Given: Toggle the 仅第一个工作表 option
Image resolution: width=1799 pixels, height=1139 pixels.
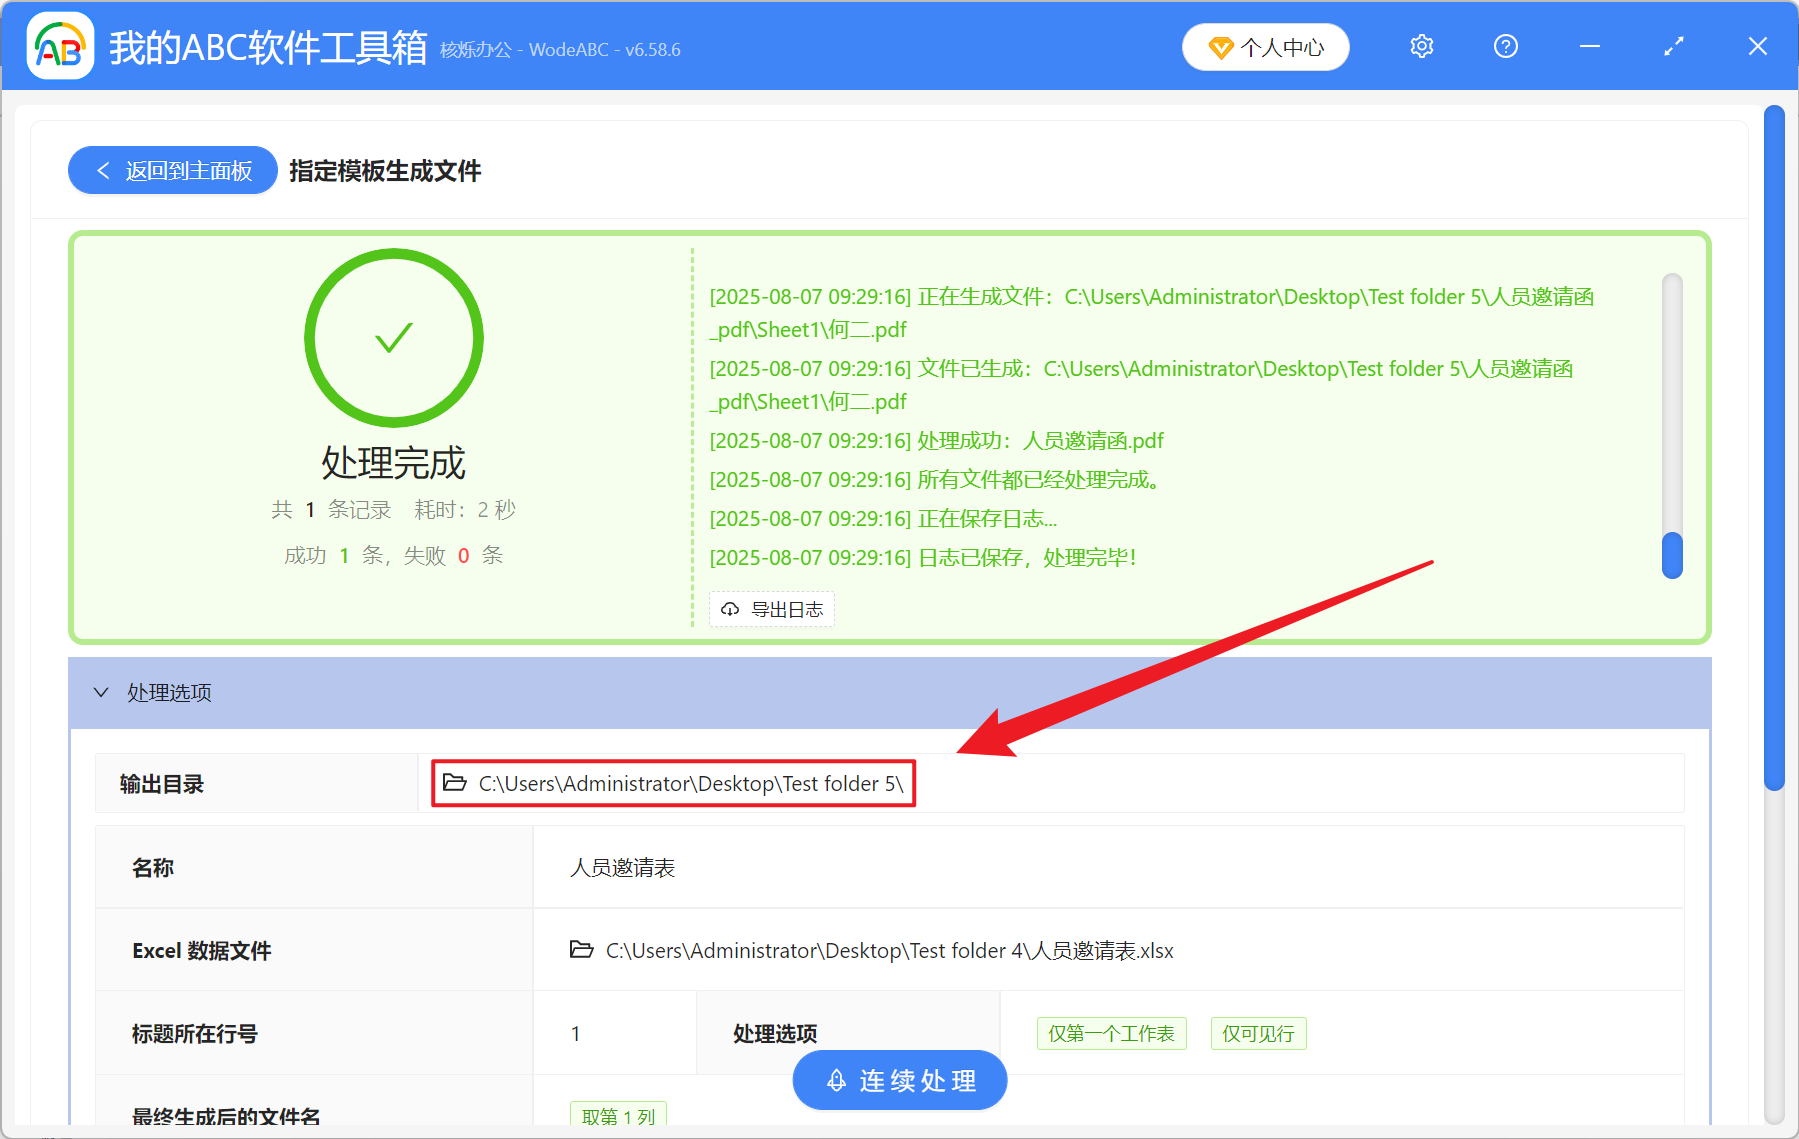Looking at the screenshot, I should (1111, 1033).
